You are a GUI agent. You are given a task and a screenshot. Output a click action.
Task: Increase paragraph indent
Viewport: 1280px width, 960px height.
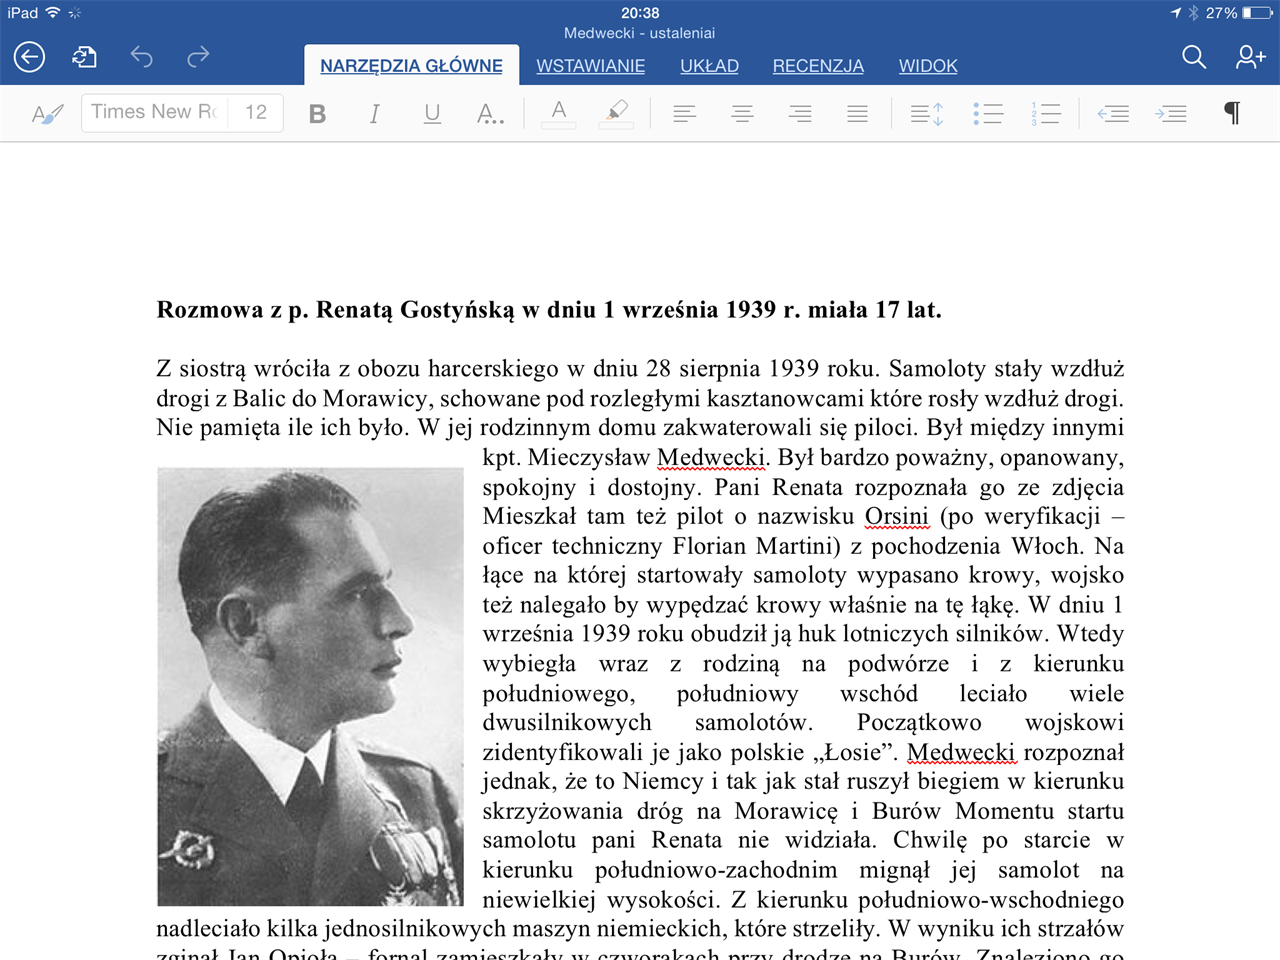coord(1171,113)
